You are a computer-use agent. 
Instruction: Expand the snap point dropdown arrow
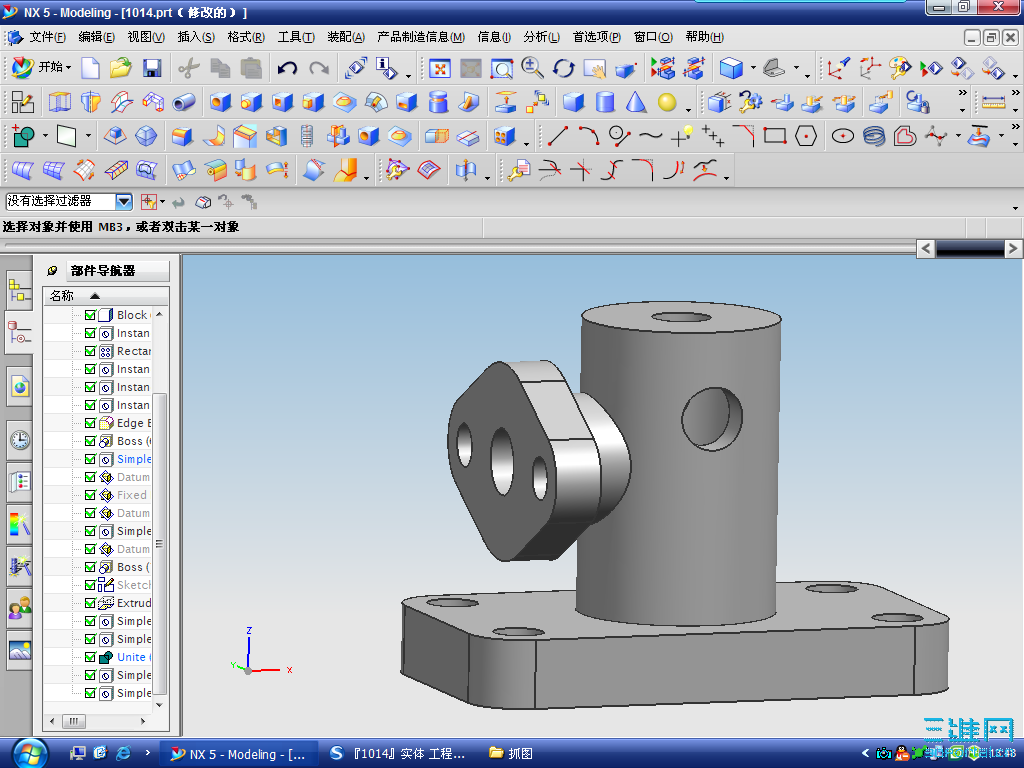click(x=162, y=202)
